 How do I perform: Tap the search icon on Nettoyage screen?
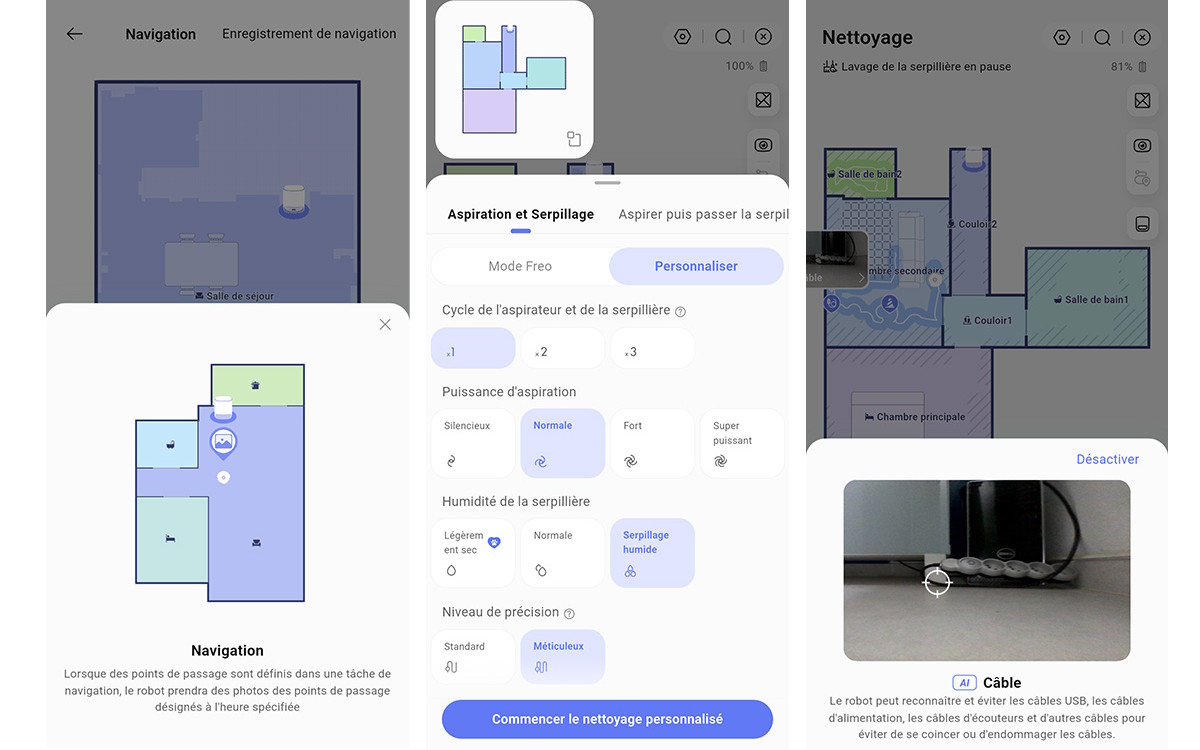[1102, 38]
